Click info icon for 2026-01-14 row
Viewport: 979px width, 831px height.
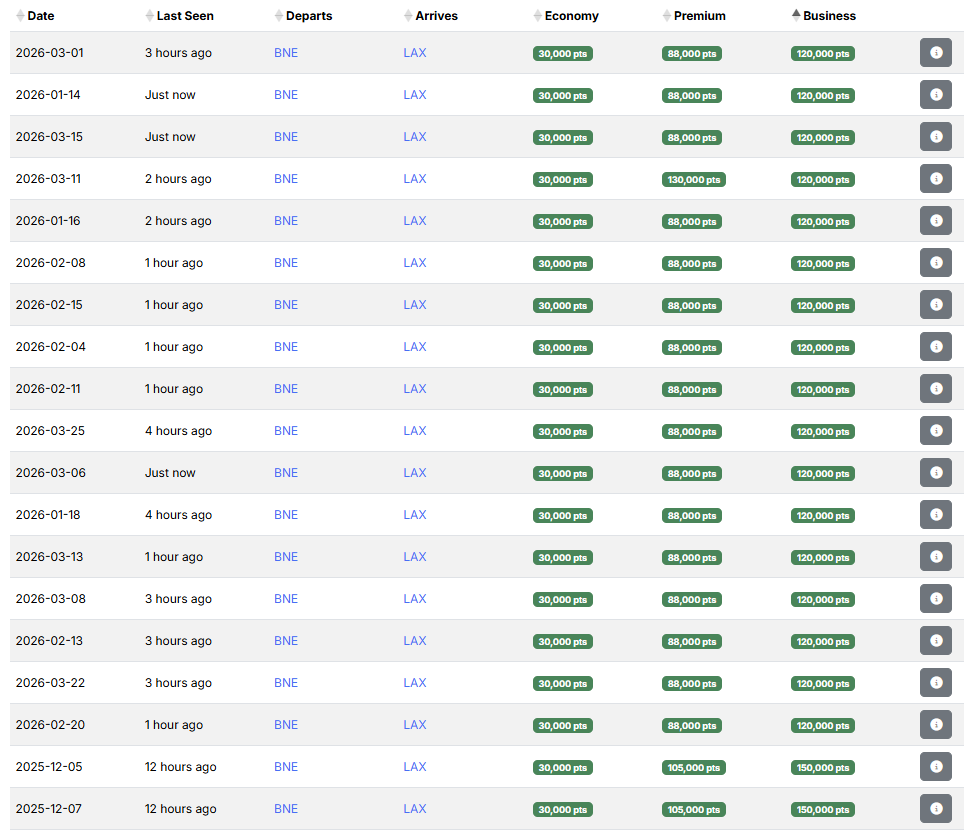point(935,95)
